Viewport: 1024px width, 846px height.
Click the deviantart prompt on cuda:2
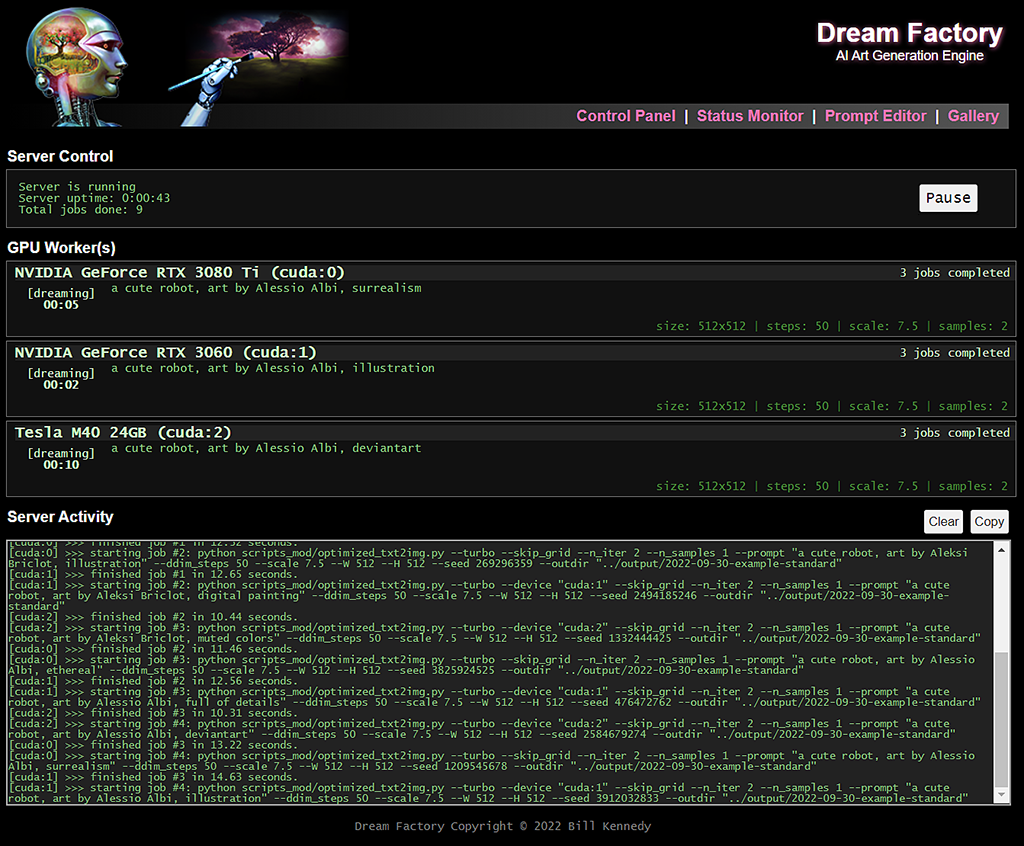coord(266,448)
